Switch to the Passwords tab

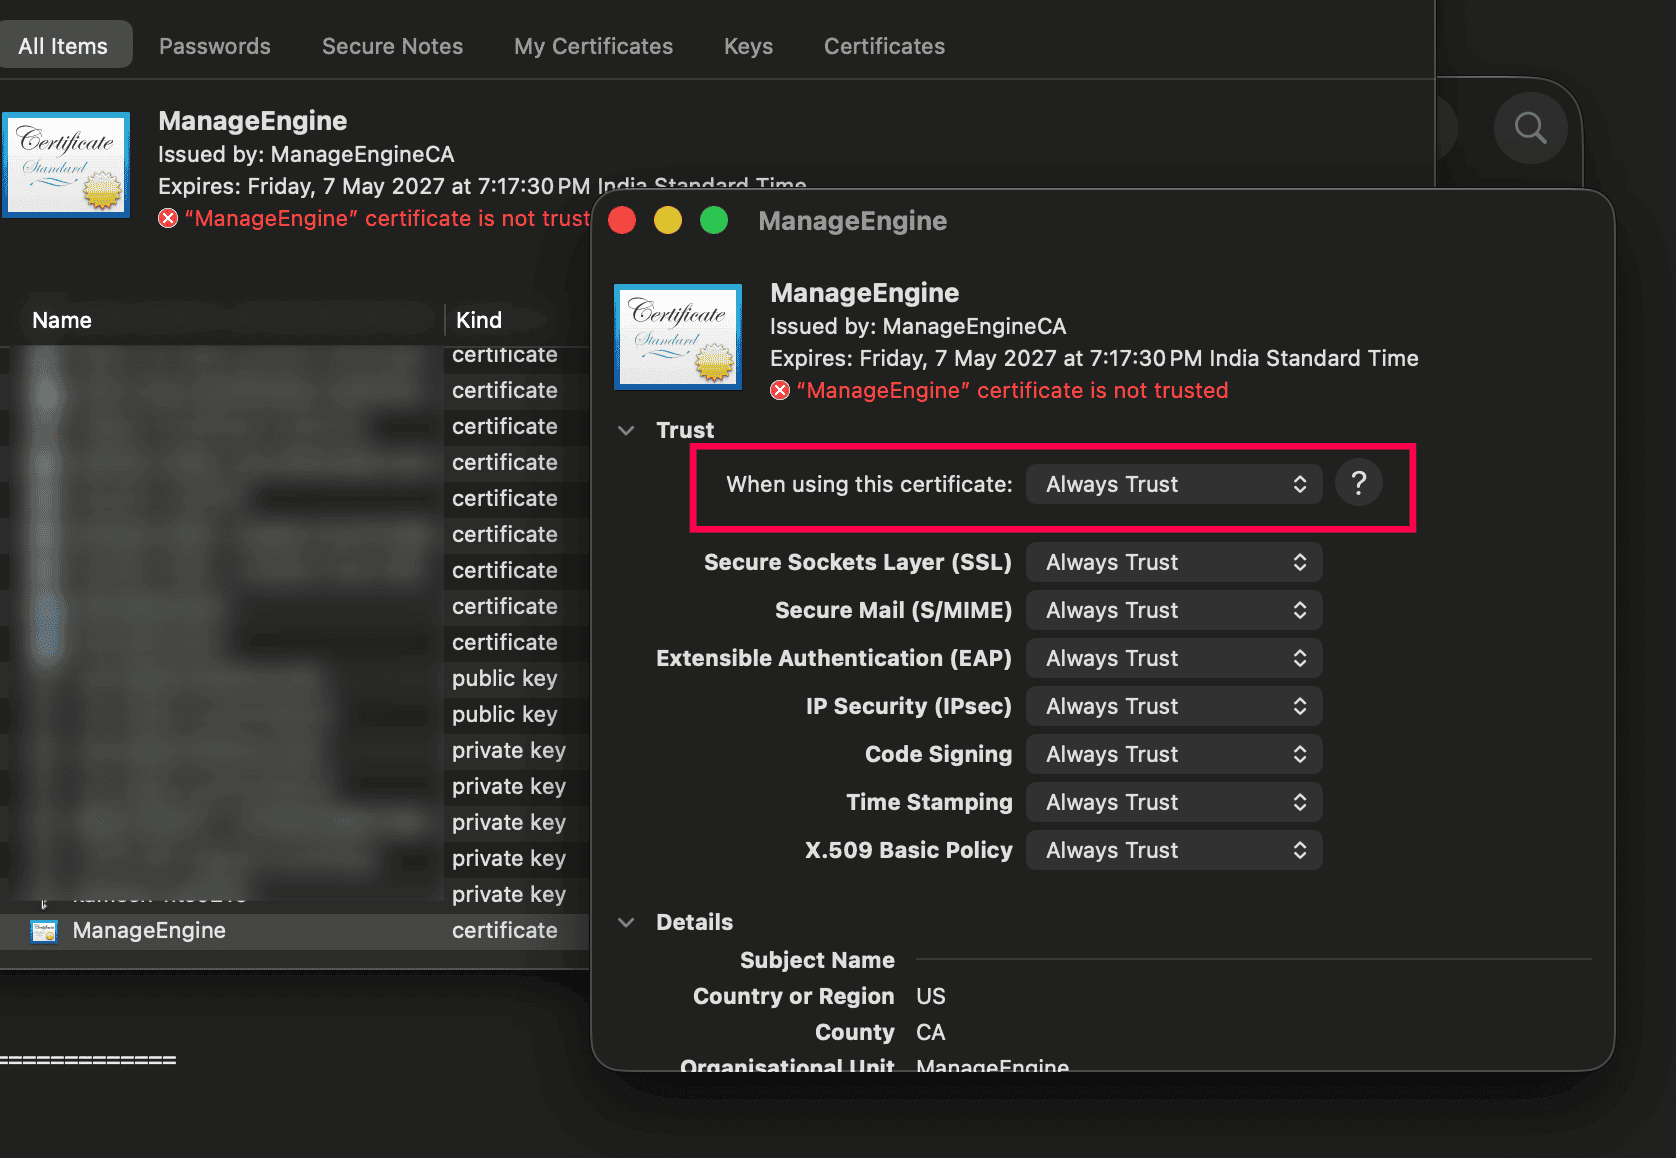coord(215,46)
